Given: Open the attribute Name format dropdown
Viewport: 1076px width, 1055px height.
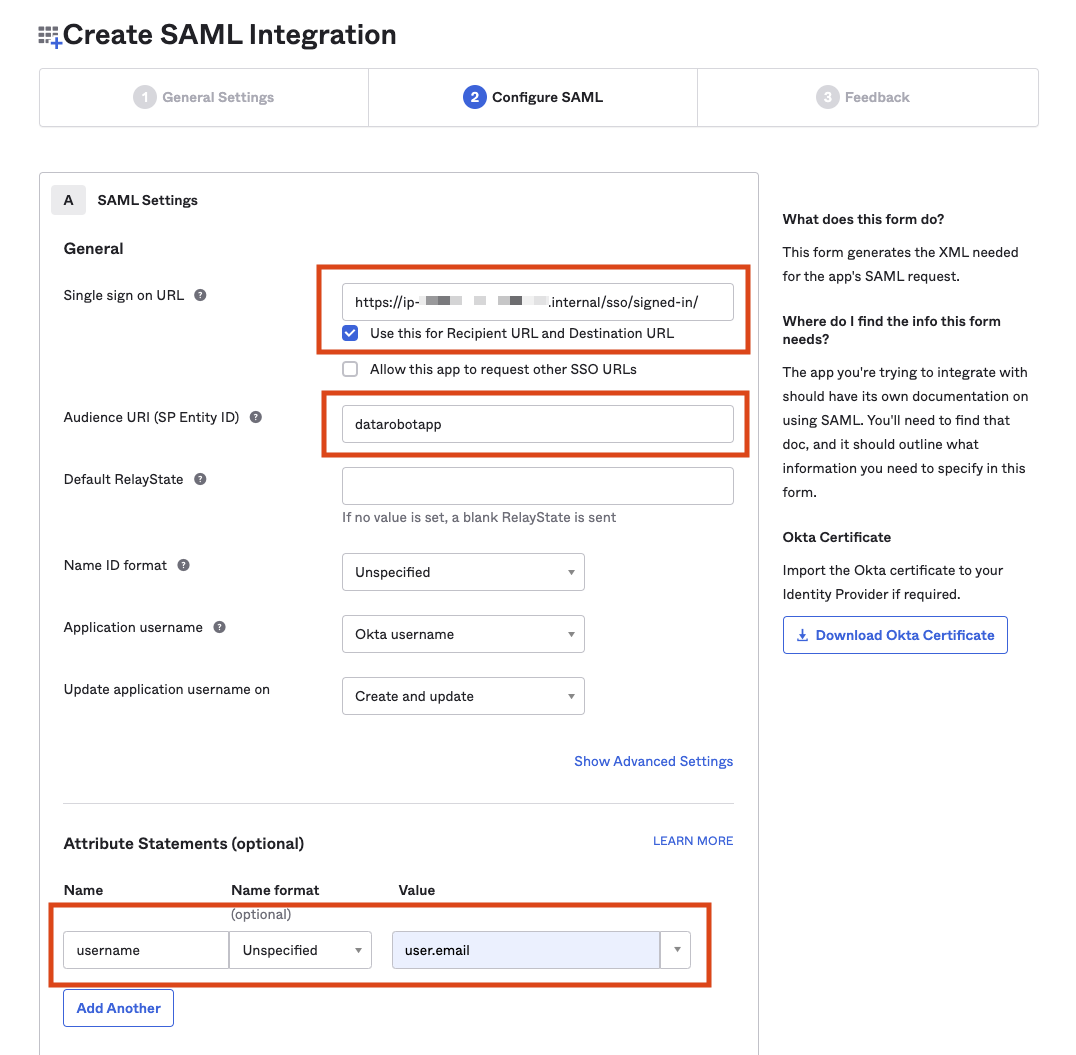Looking at the screenshot, I should click(x=300, y=950).
